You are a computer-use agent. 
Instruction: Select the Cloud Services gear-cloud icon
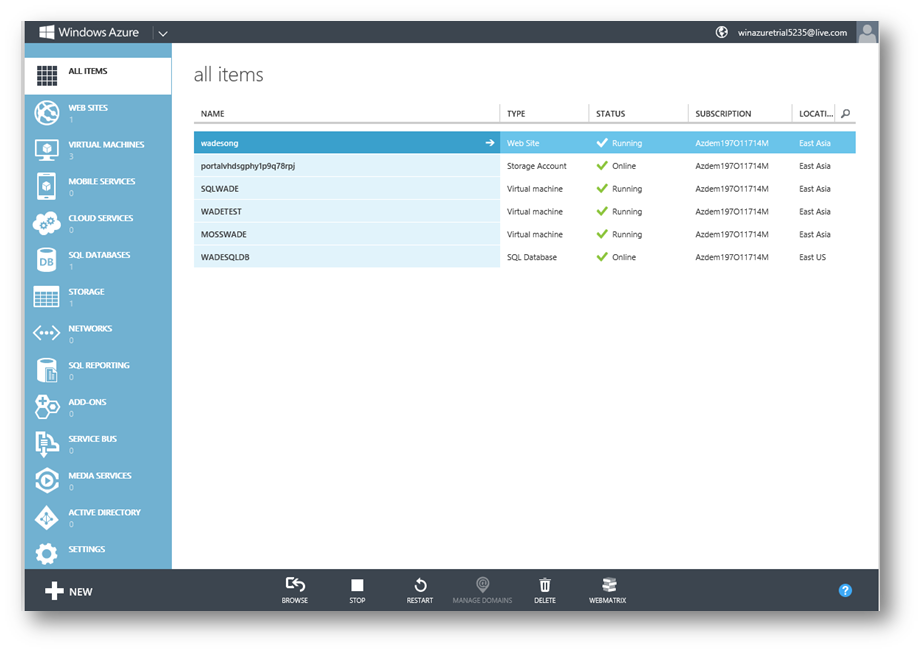click(46, 223)
